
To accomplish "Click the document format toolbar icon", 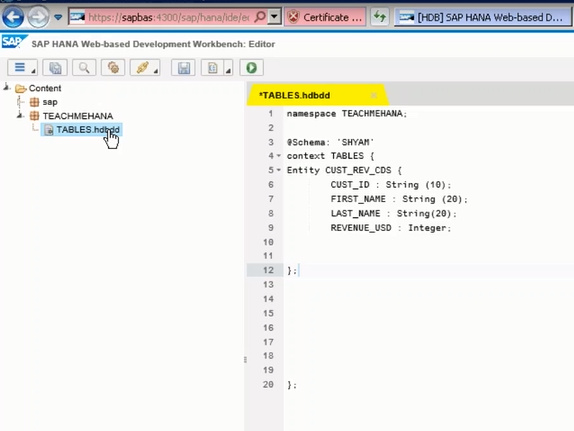I will tap(212, 68).
